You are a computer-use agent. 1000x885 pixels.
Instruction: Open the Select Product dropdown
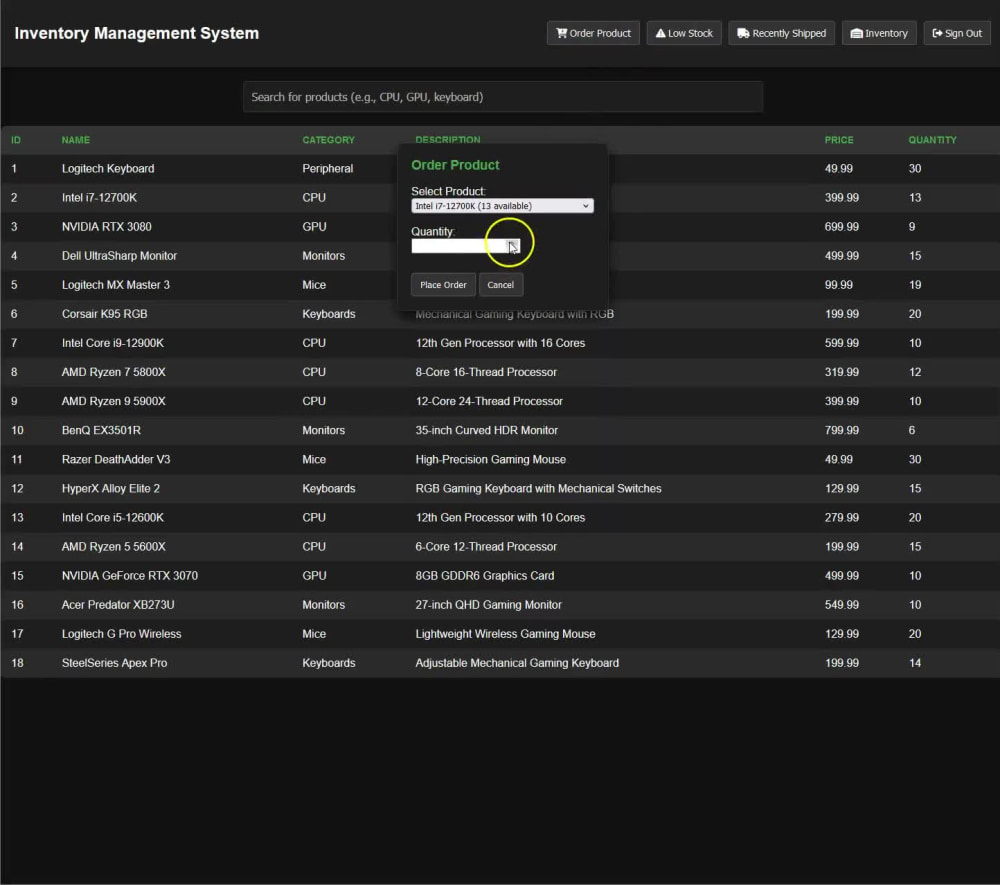(x=502, y=206)
